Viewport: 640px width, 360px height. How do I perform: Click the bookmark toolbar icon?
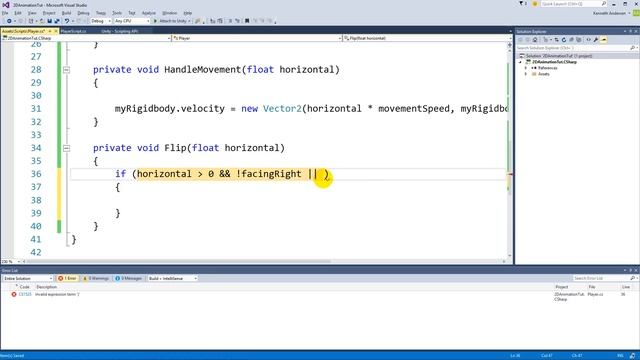coord(247,21)
